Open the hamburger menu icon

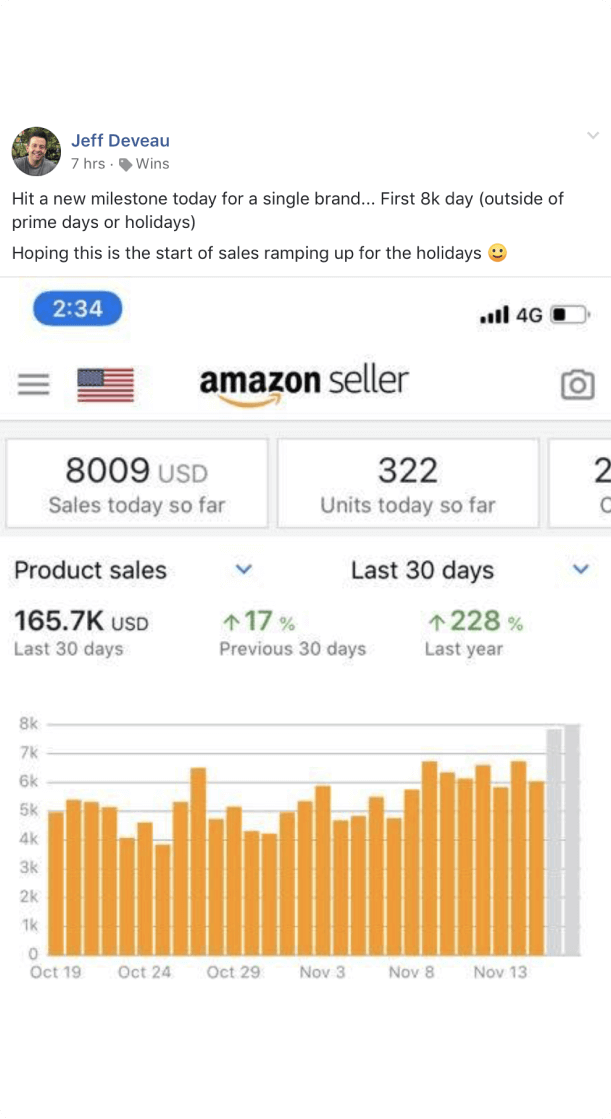point(33,384)
